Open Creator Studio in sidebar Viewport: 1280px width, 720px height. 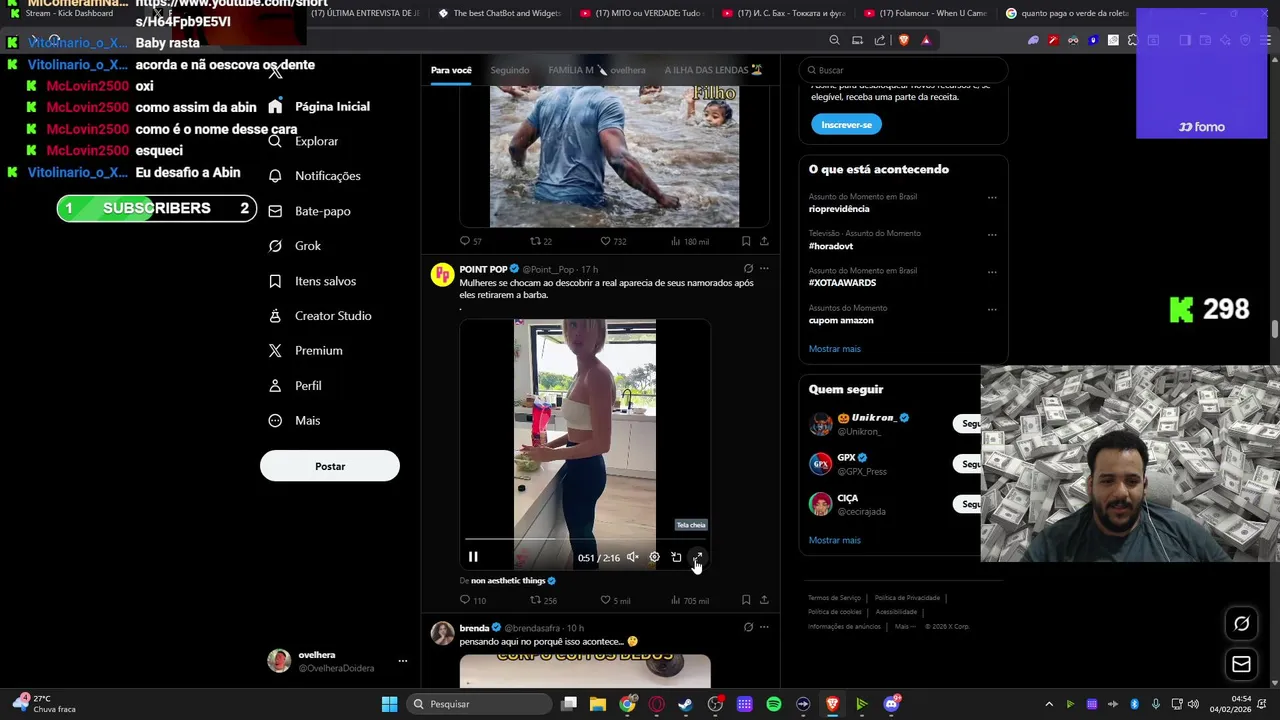pyautogui.click(x=319, y=316)
